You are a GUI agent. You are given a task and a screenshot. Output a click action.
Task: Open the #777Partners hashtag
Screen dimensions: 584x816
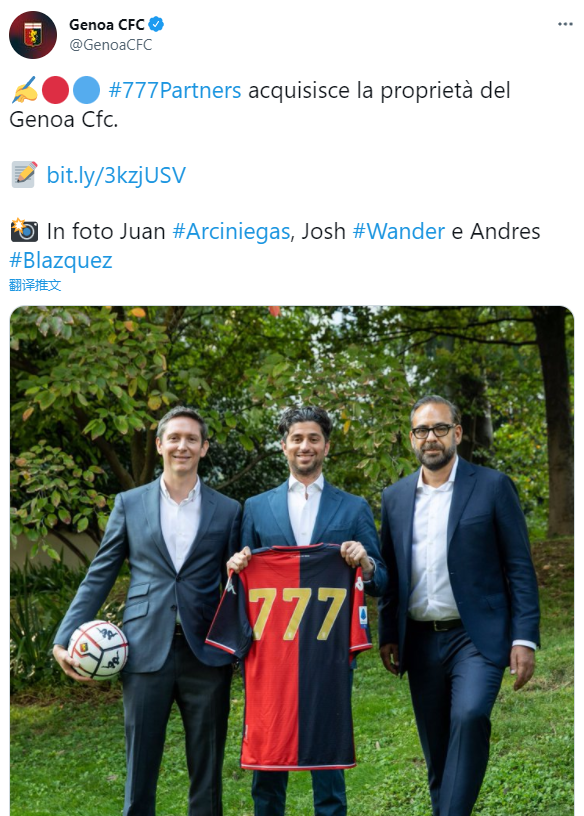pos(175,91)
